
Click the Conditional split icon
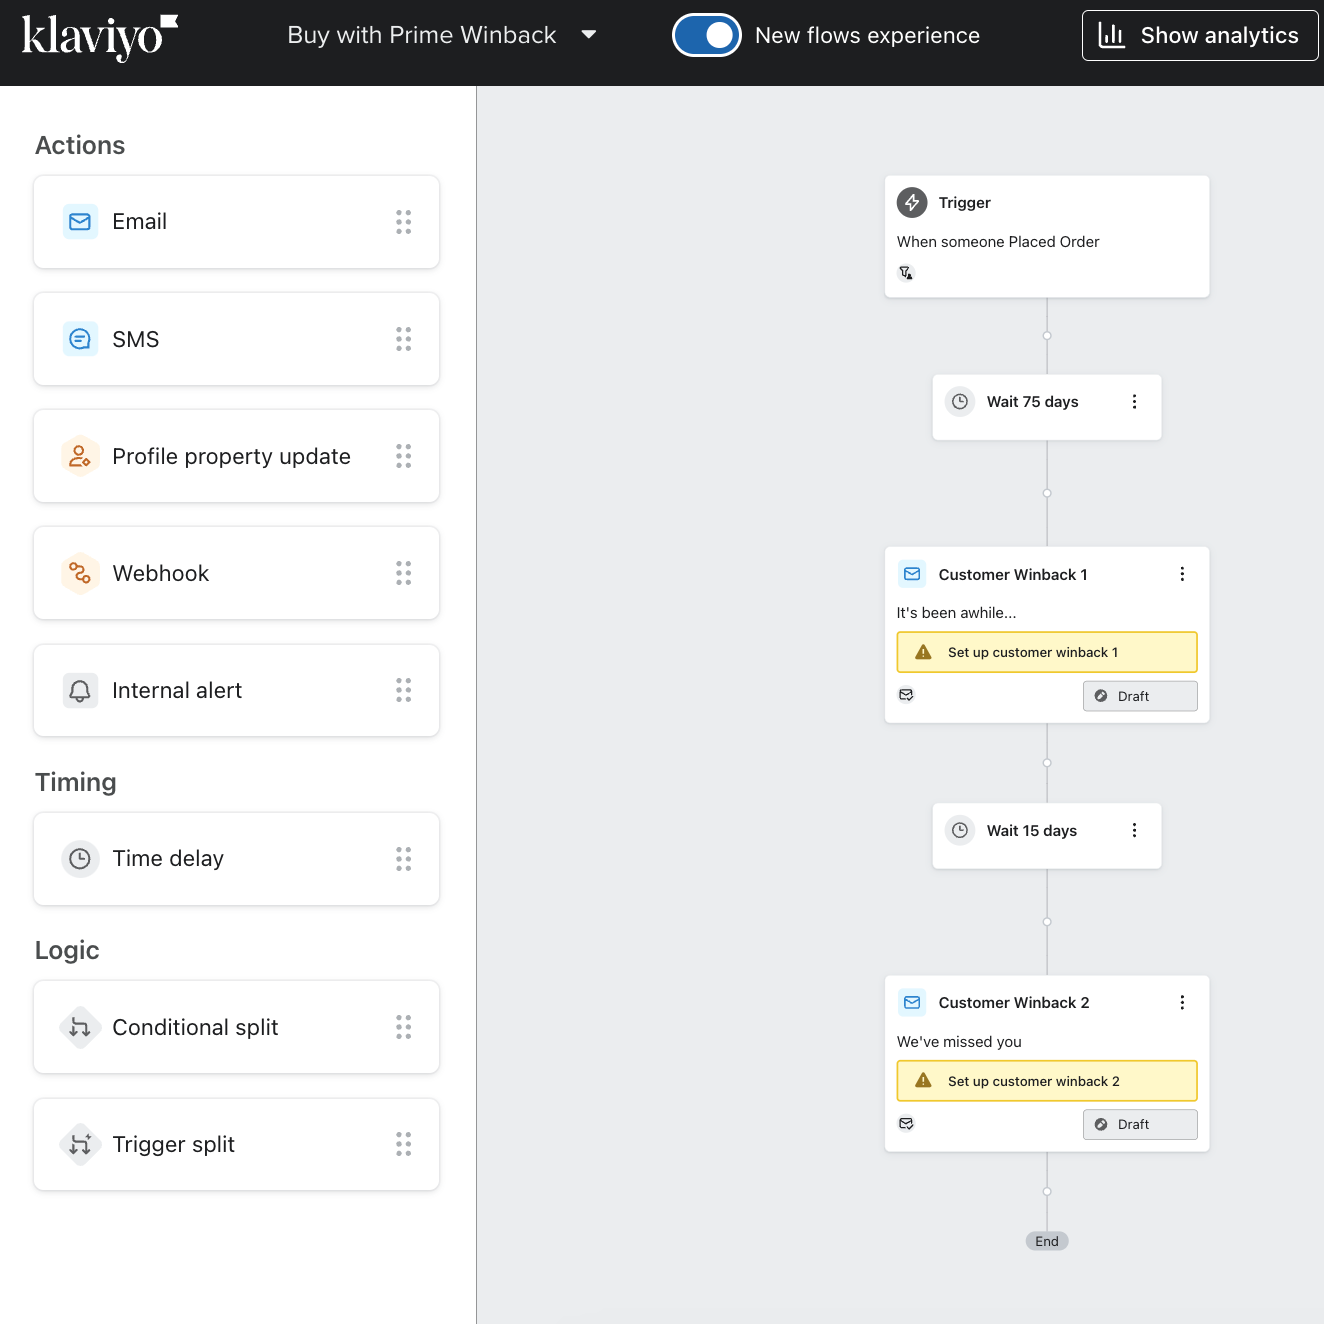80,1027
